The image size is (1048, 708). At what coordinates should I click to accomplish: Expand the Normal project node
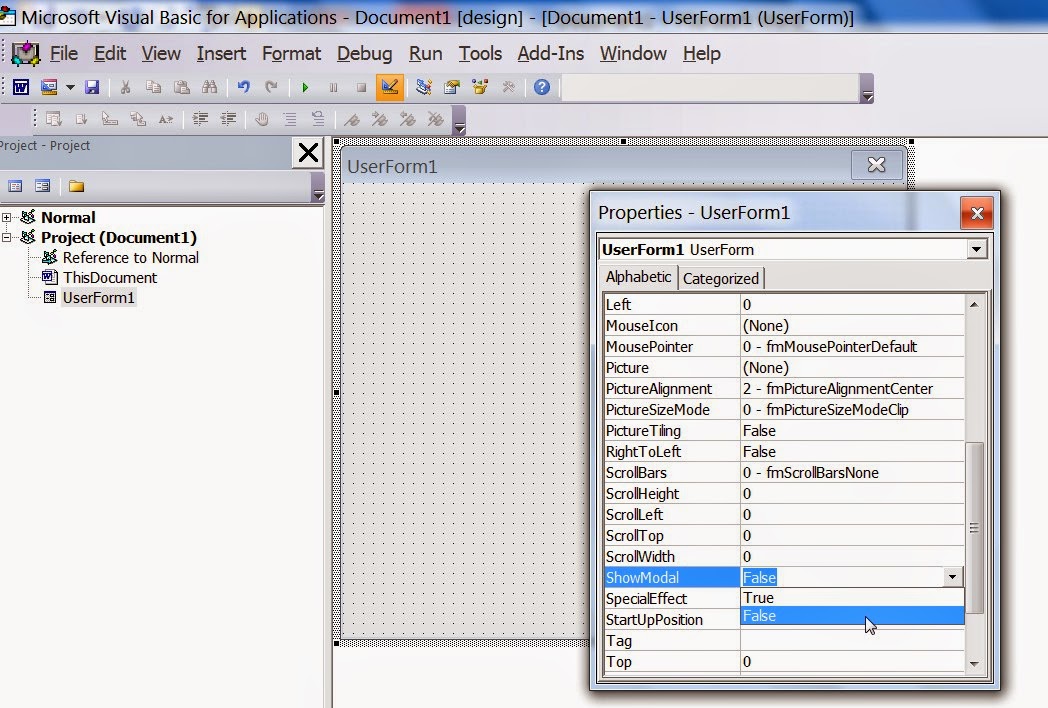pos(8,217)
